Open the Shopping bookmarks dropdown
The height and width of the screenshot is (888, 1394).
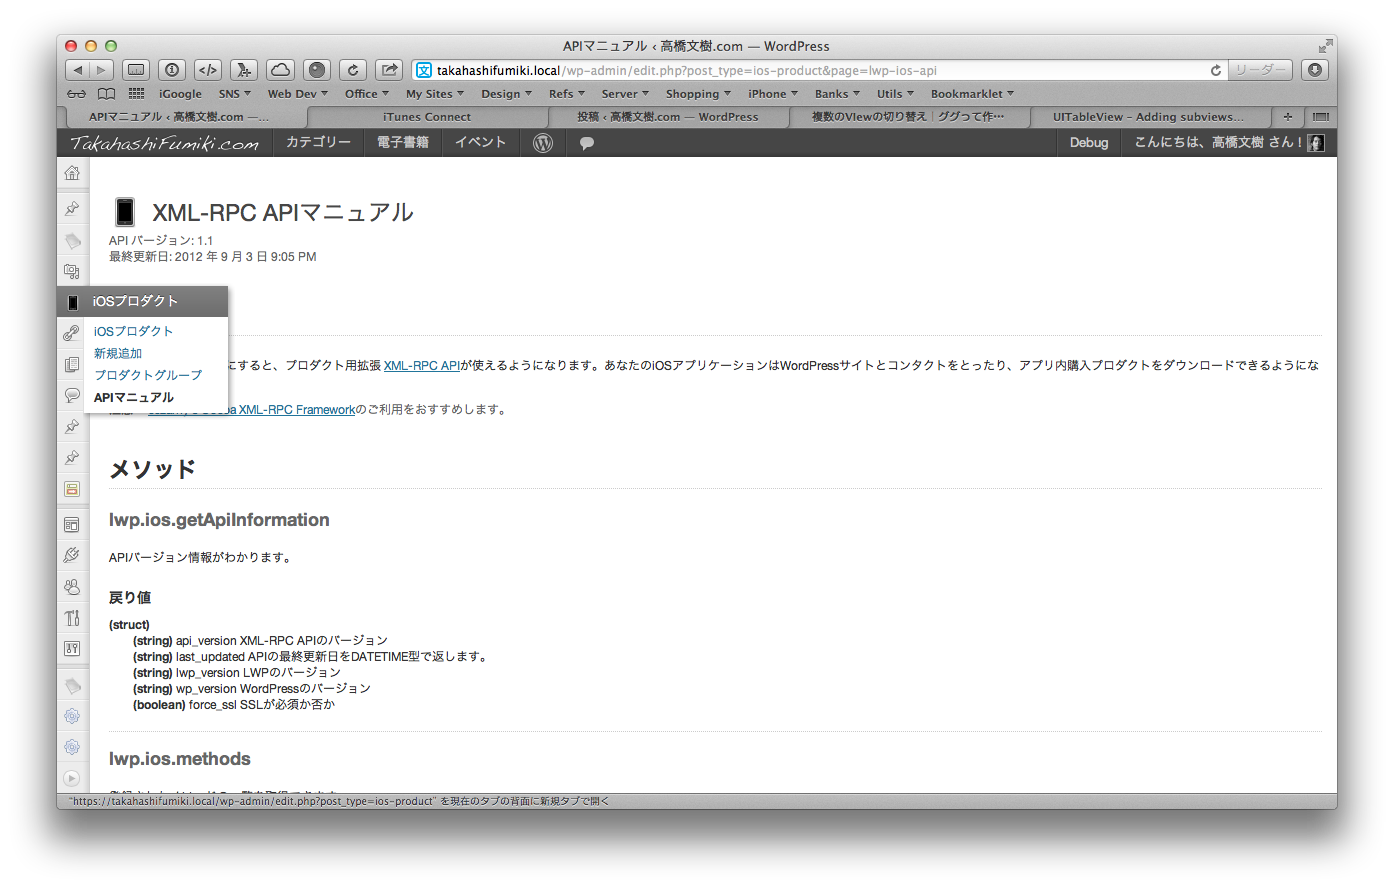(x=698, y=94)
